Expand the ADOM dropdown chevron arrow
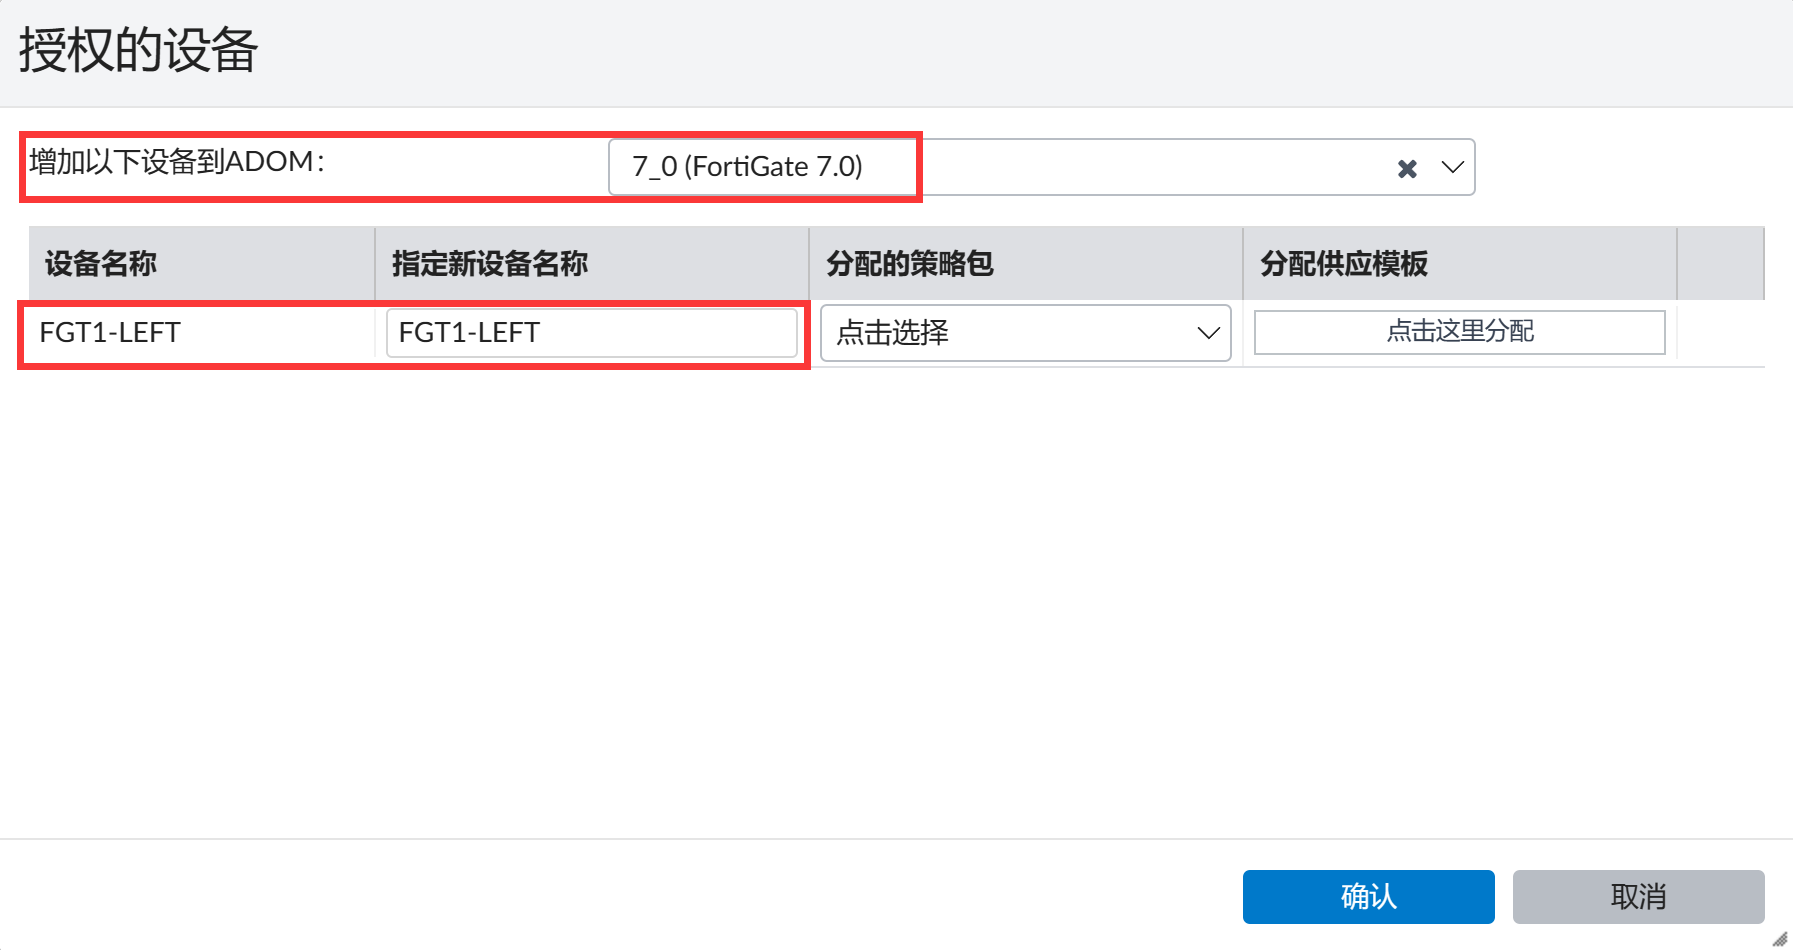Image resolution: width=1793 pixels, height=950 pixels. click(x=1452, y=168)
